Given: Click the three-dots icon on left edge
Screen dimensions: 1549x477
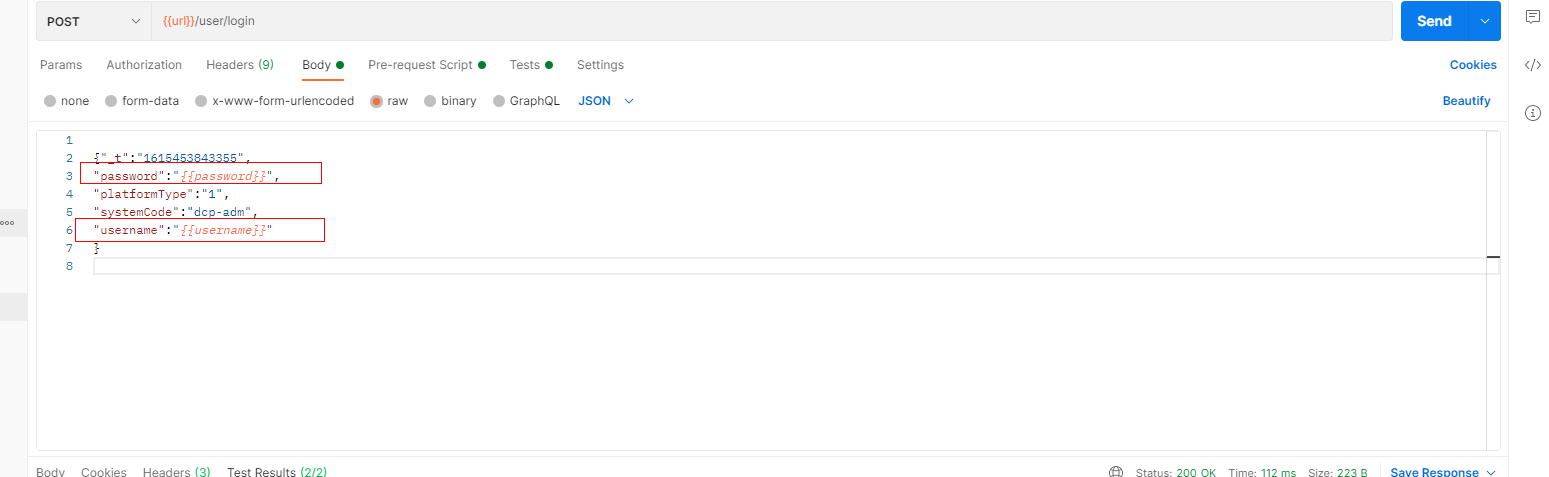Looking at the screenshot, I should (x=7, y=223).
